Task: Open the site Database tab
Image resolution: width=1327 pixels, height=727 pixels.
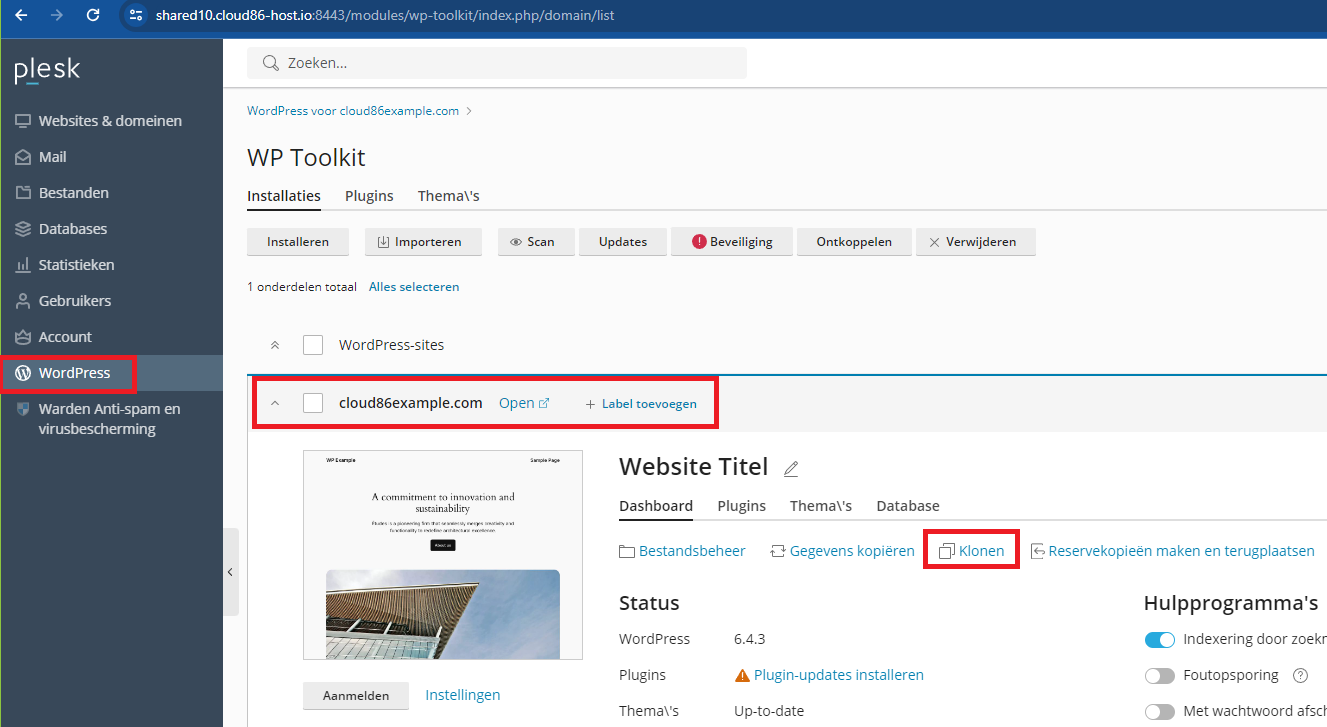Action: coord(908,506)
